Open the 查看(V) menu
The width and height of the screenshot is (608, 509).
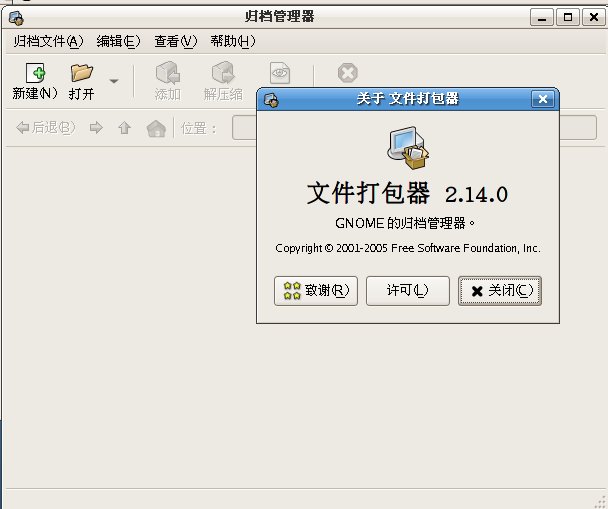(176, 41)
